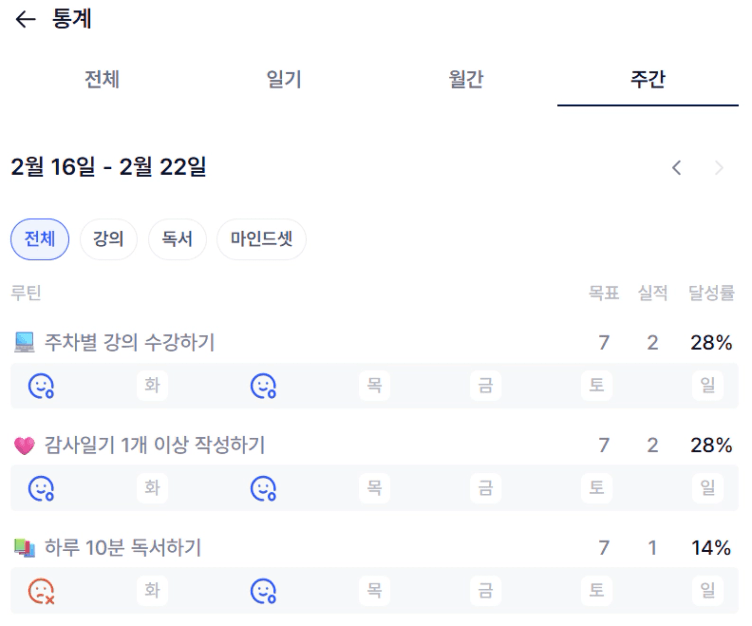752x626 pixels.
Task: Tap the red sad face in the 하루 10분 독서하기 row
Action: (41, 591)
